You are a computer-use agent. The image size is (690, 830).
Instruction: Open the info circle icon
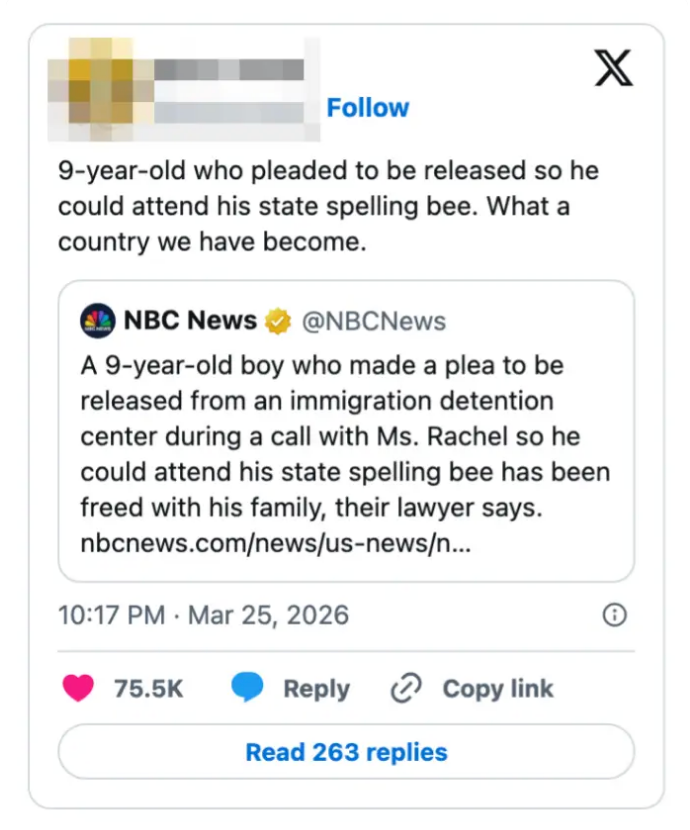[x=615, y=615]
